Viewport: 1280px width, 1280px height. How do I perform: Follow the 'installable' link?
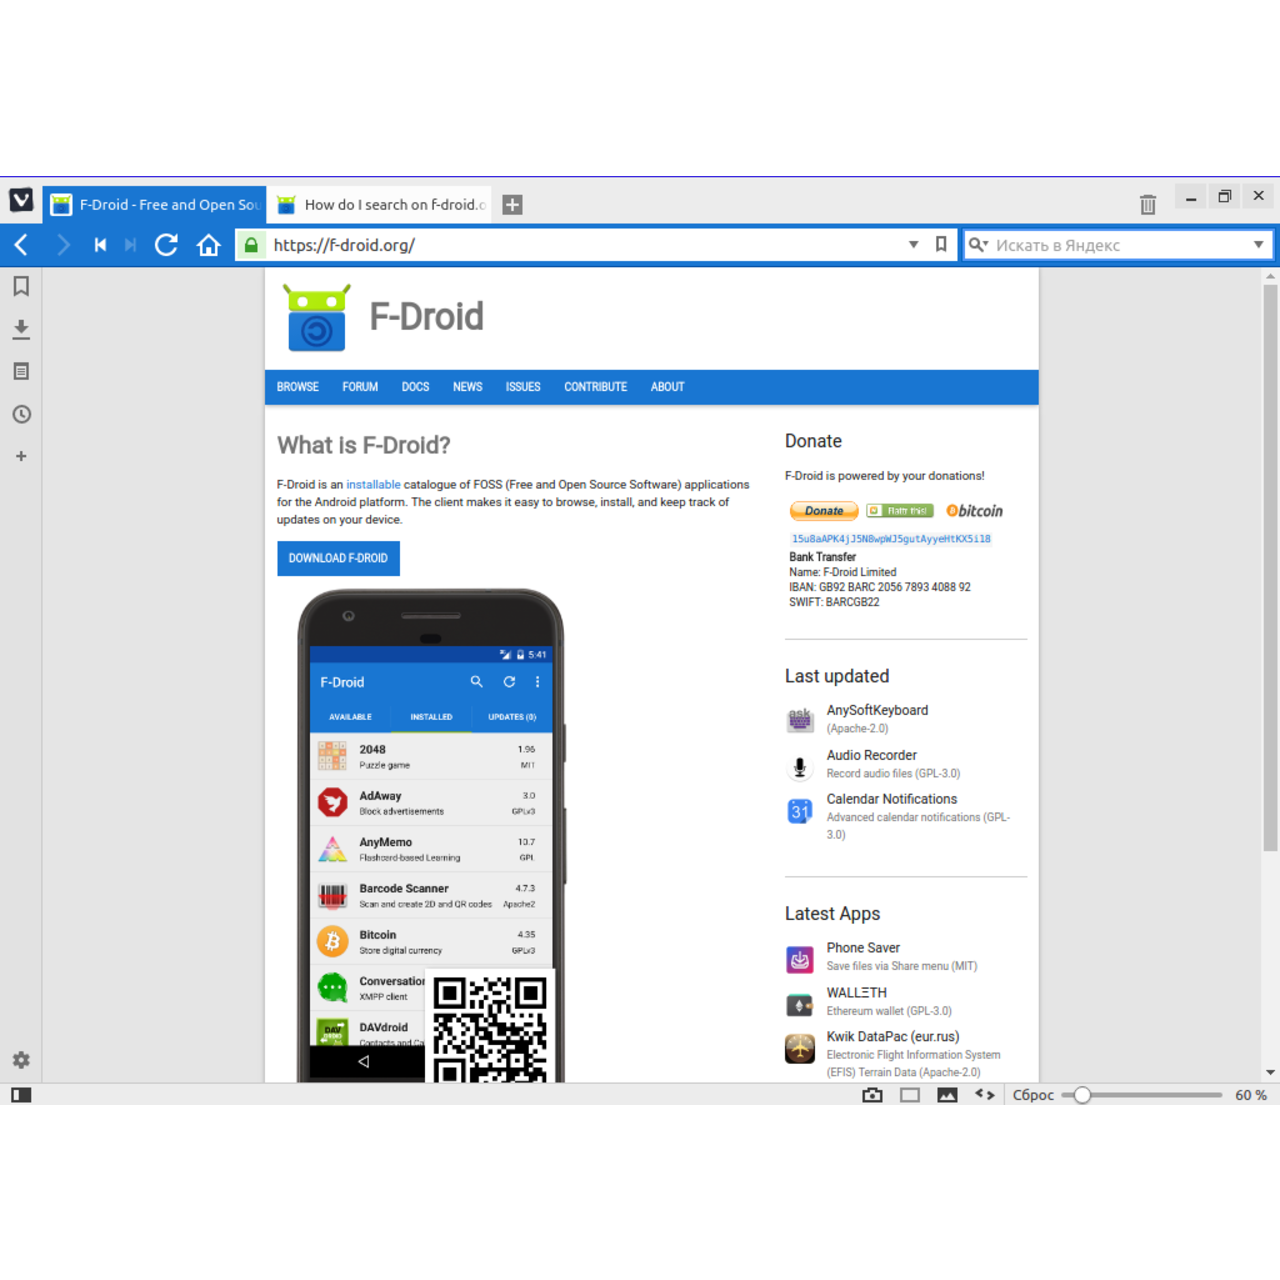[373, 484]
